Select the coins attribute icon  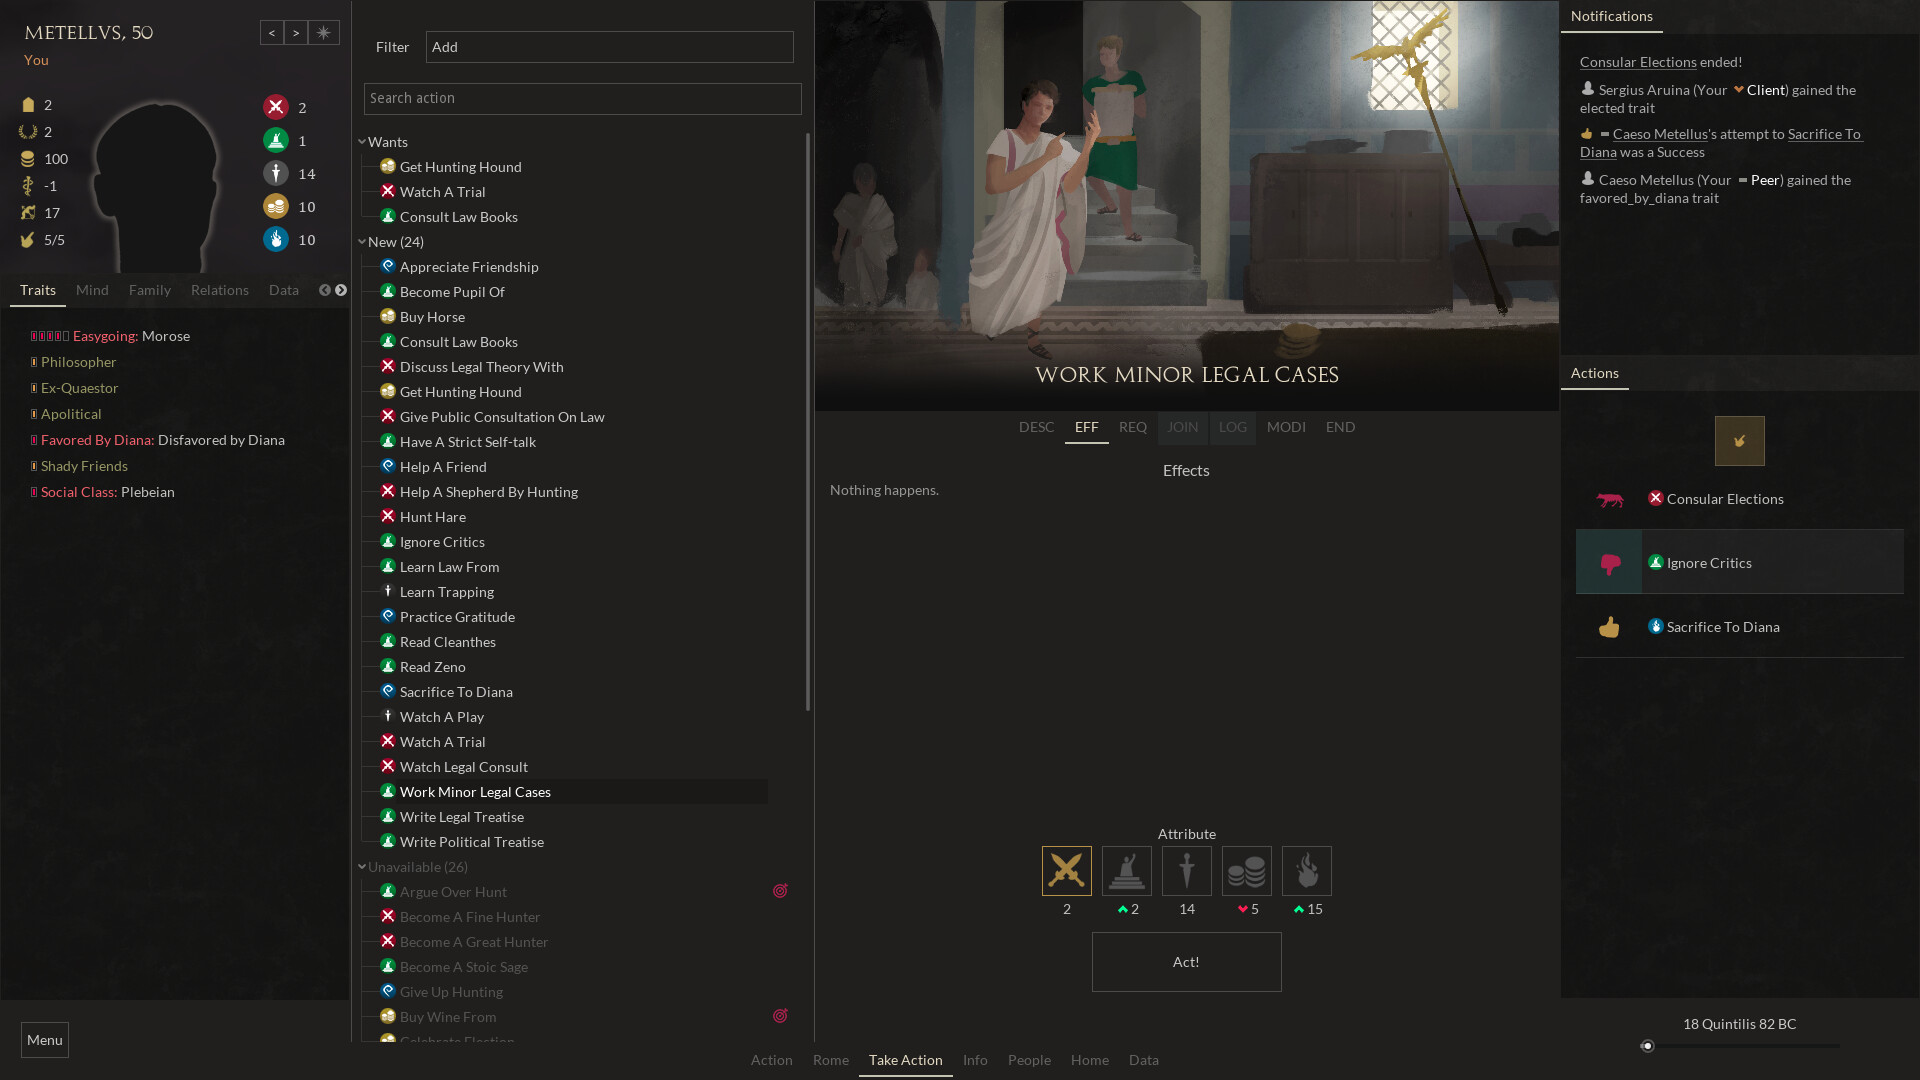1246,870
